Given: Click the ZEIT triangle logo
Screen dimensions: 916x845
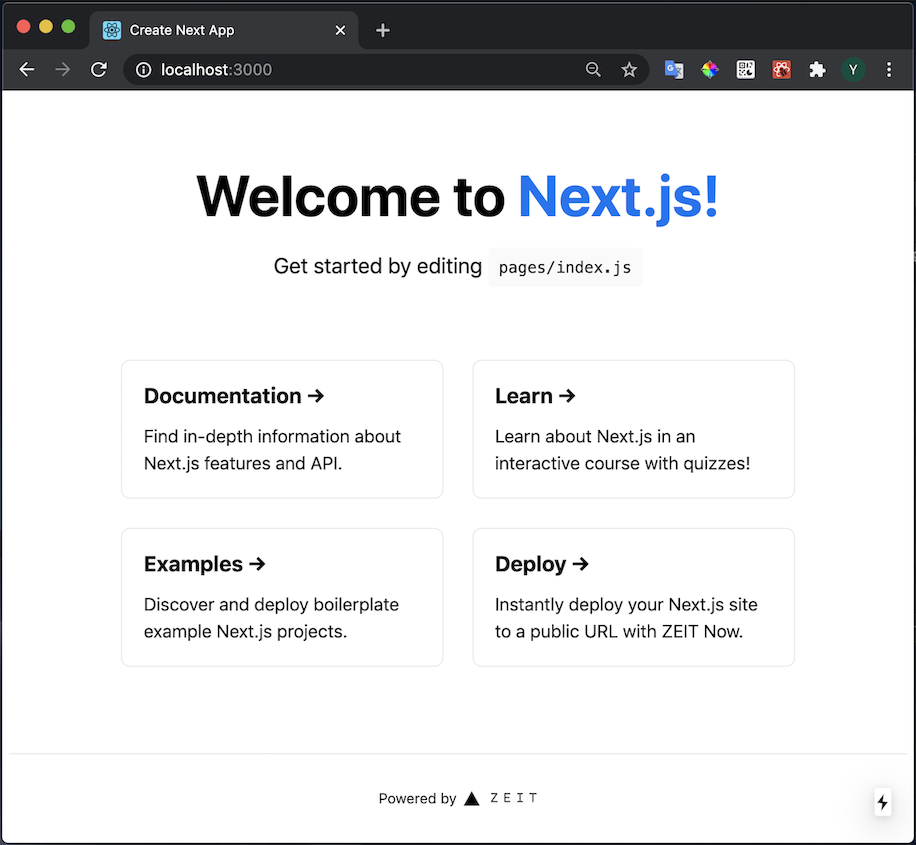Looking at the screenshot, I should [x=471, y=798].
